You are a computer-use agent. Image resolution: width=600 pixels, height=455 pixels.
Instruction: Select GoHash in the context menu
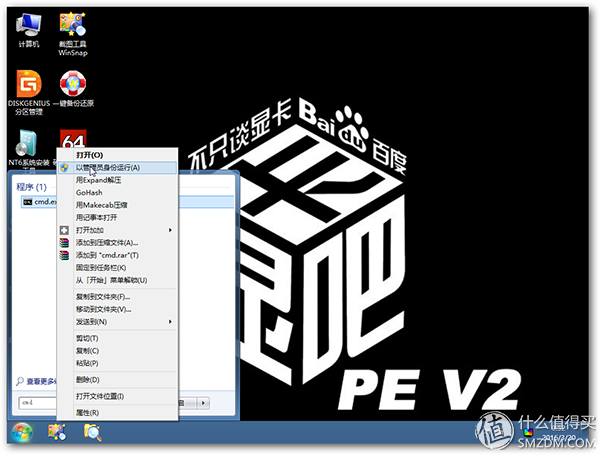point(117,192)
